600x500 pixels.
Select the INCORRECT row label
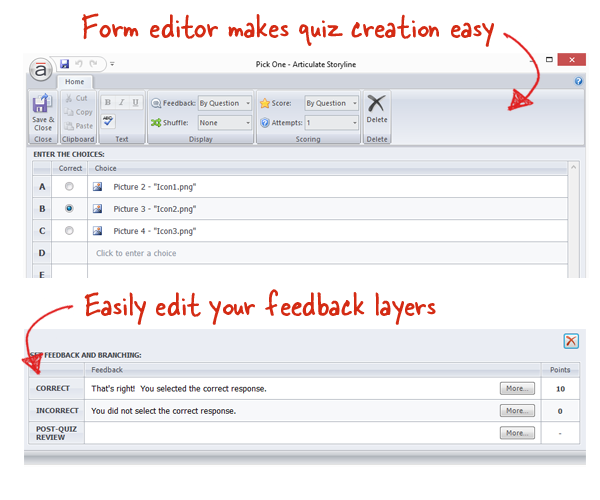coord(56,410)
